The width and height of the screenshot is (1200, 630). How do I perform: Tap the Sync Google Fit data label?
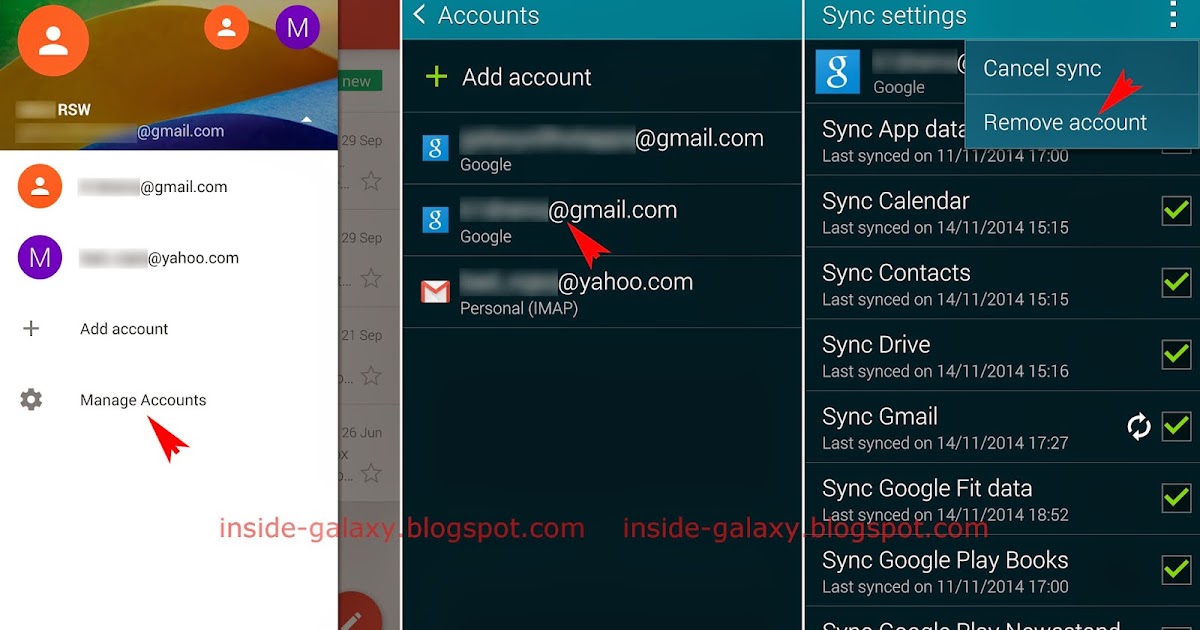[x=927, y=489]
